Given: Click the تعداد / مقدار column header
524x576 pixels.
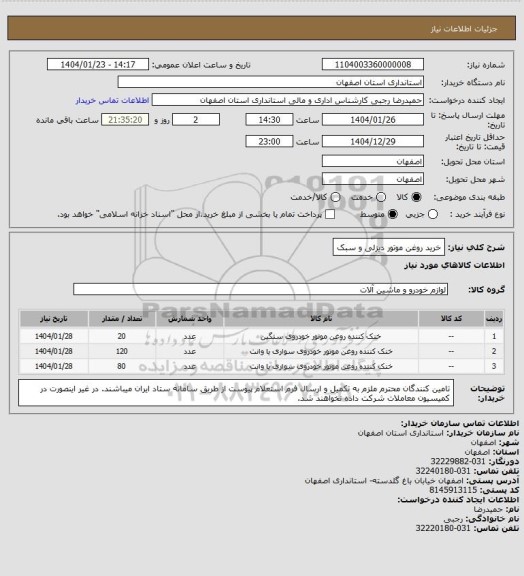Looking at the screenshot, I should coord(122,319).
